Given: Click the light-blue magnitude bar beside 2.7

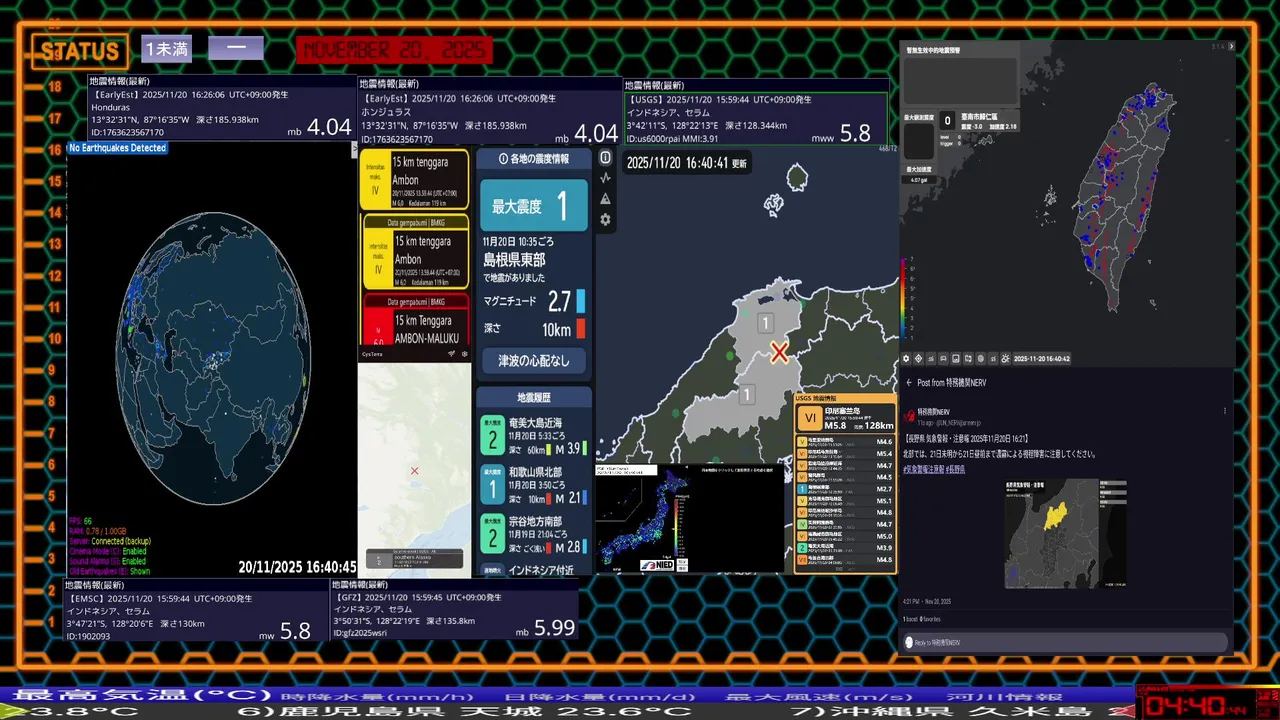Looking at the screenshot, I should (580, 301).
